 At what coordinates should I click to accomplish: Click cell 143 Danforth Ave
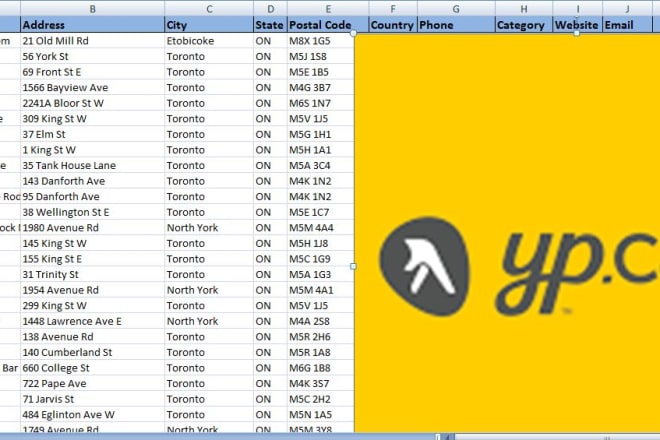[92, 181]
